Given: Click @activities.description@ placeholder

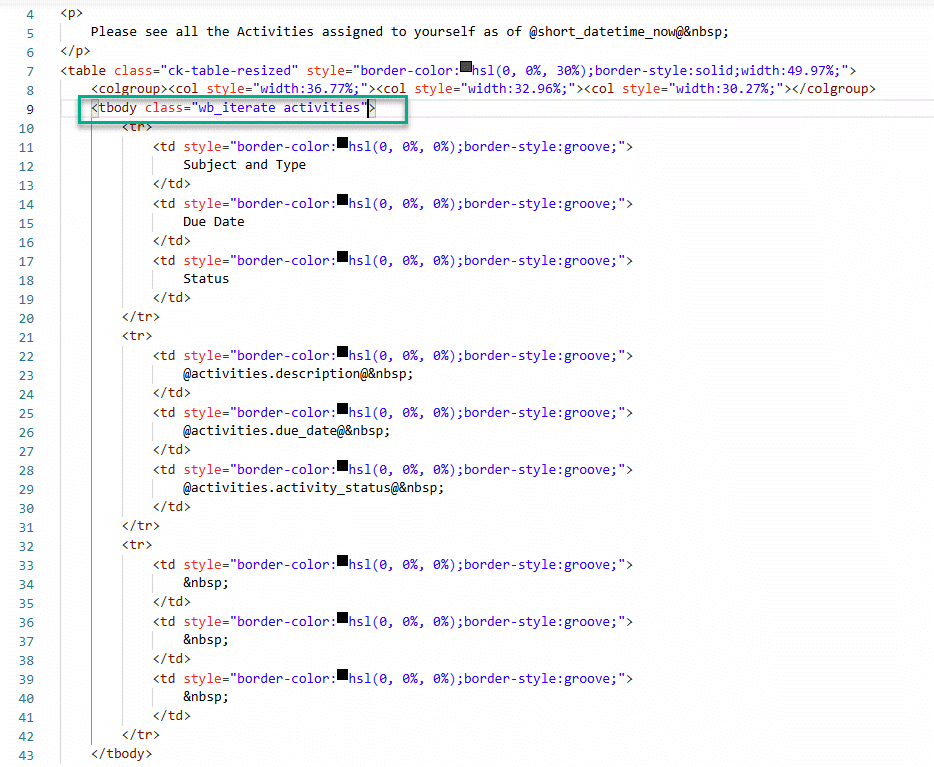Looking at the screenshot, I should (x=275, y=374).
